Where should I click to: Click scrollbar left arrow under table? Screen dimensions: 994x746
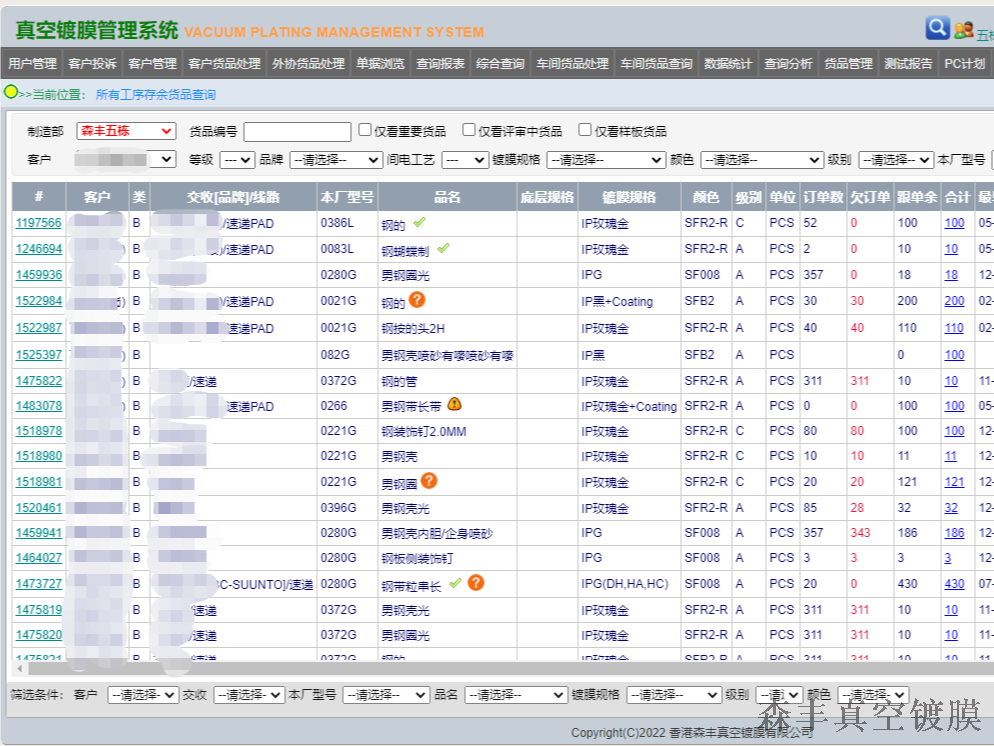[20, 668]
